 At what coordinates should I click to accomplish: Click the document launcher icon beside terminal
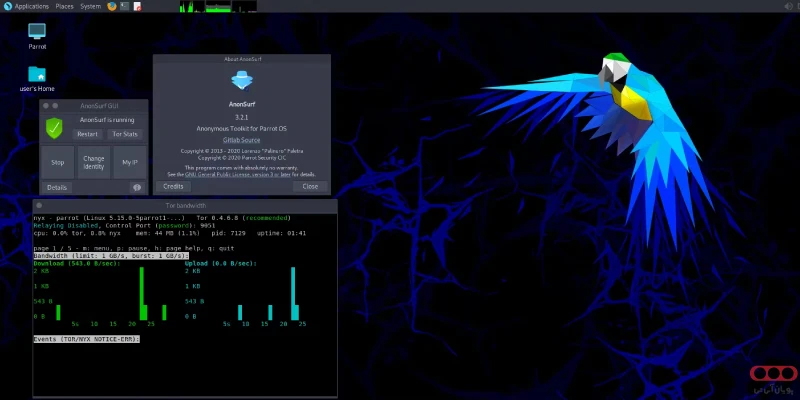[x=137, y=7]
